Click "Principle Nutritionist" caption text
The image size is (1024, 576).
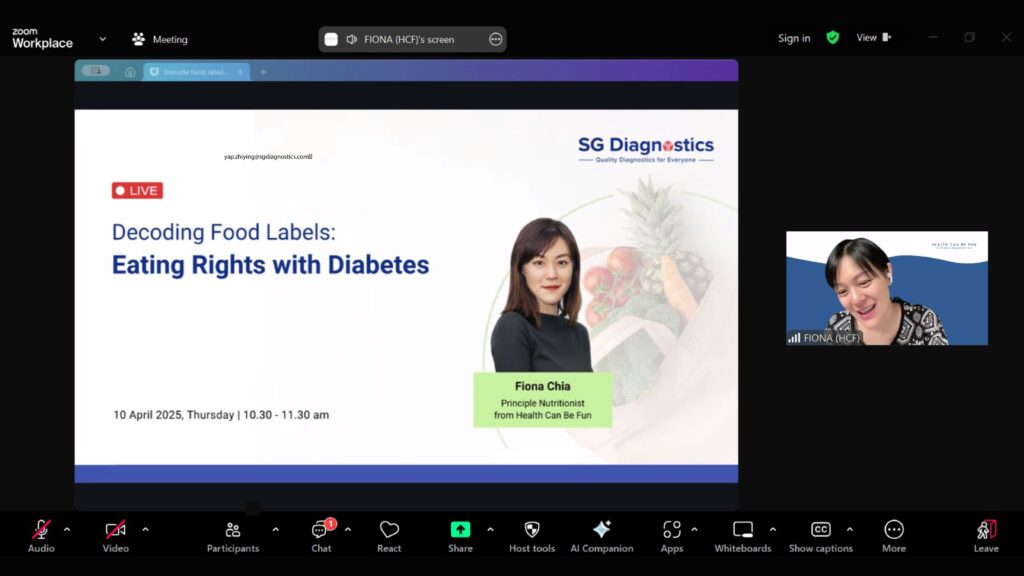[543, 403]
